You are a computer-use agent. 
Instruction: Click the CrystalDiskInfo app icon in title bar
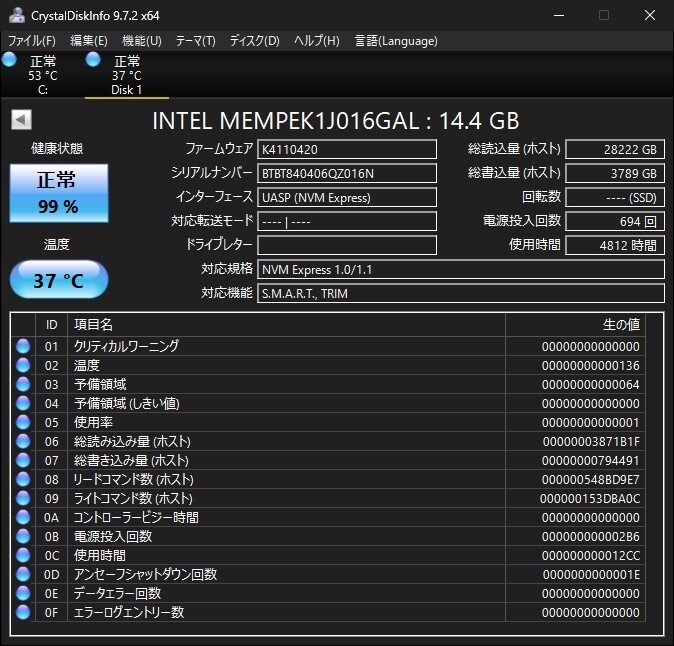pos(17,15)
